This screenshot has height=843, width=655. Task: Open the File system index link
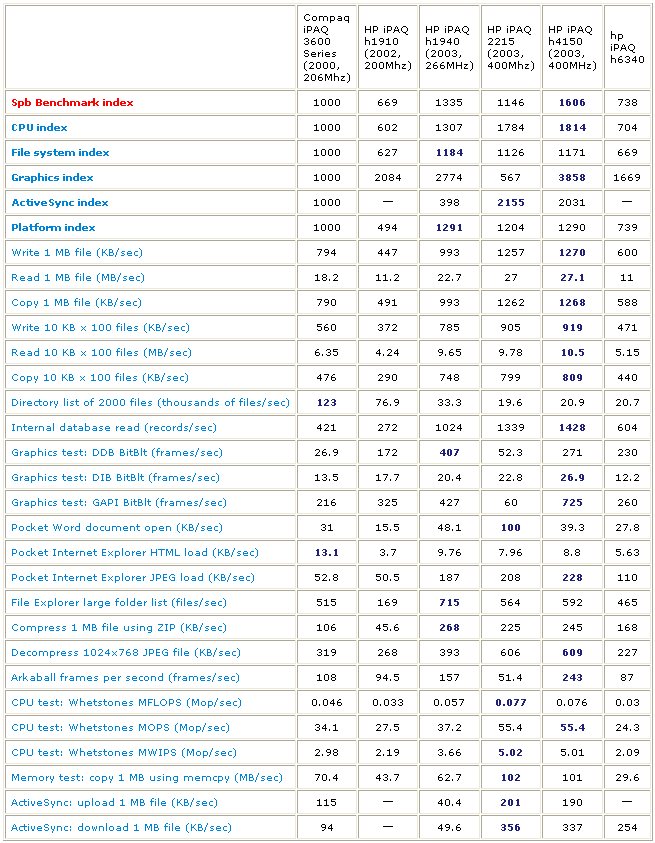point(60,152)
